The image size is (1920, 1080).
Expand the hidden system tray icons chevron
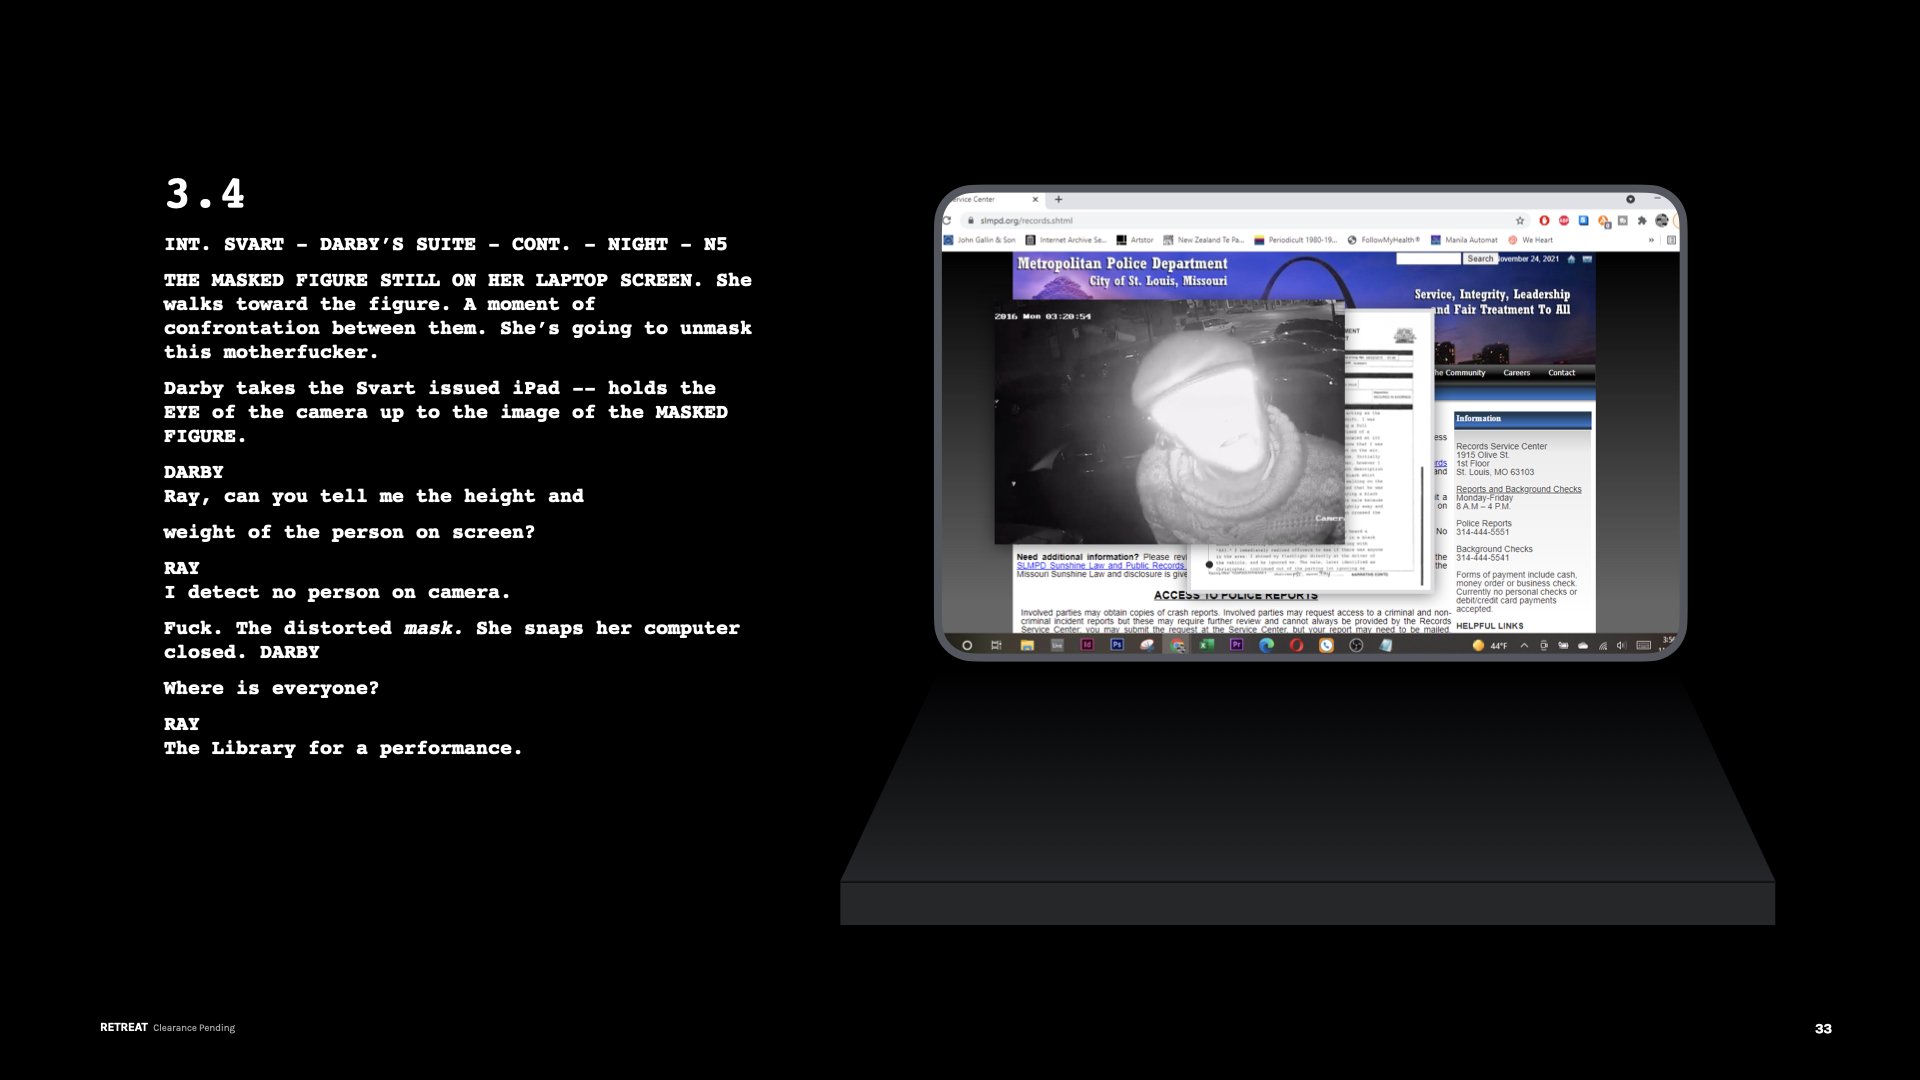(1524, 646)
